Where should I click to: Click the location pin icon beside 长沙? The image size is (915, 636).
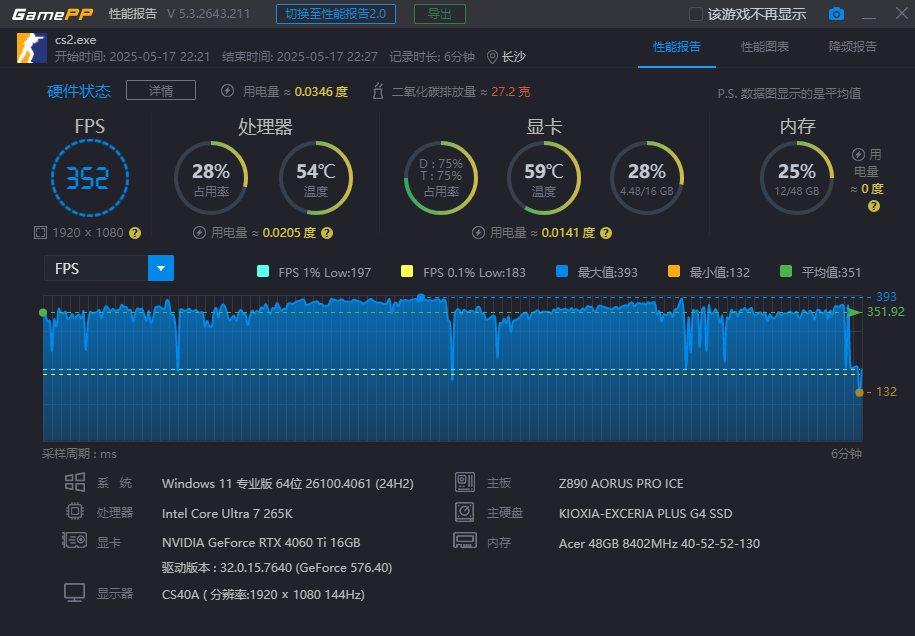point(492,57)
